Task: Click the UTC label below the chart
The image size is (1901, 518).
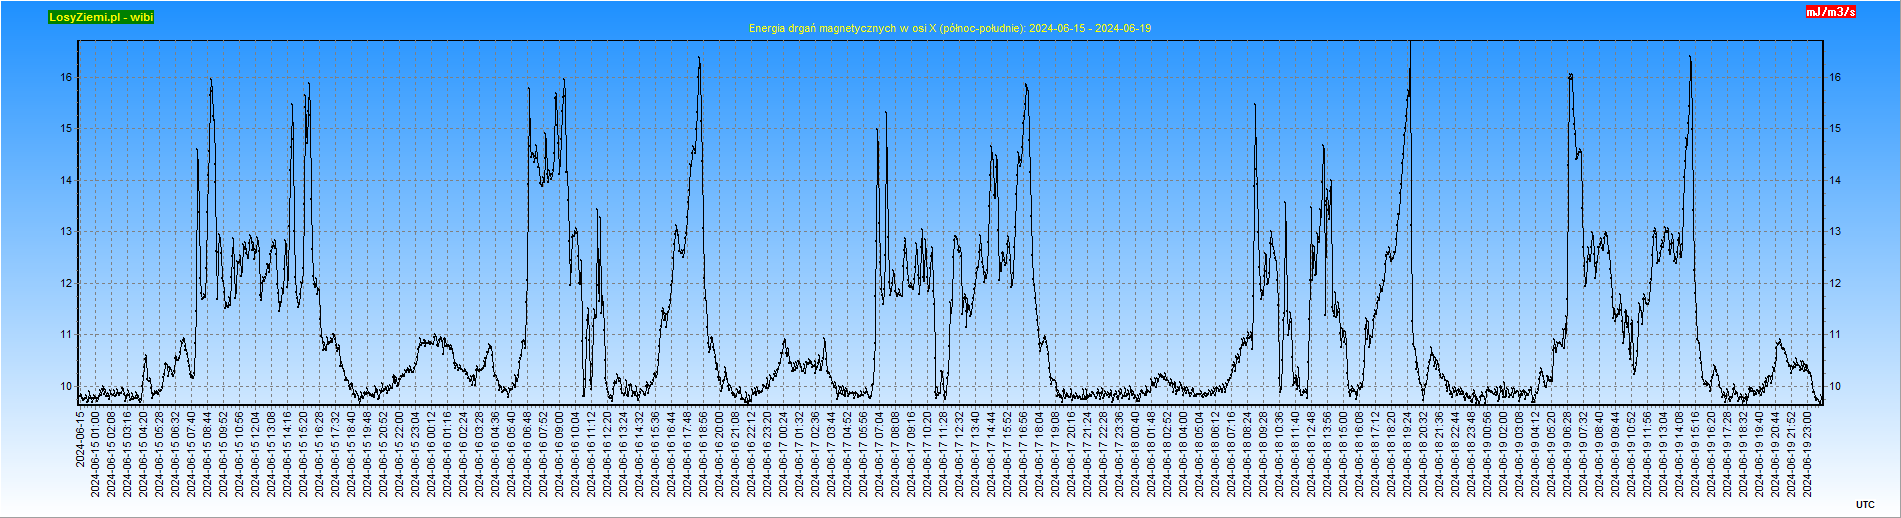Action: (1865, 505)
